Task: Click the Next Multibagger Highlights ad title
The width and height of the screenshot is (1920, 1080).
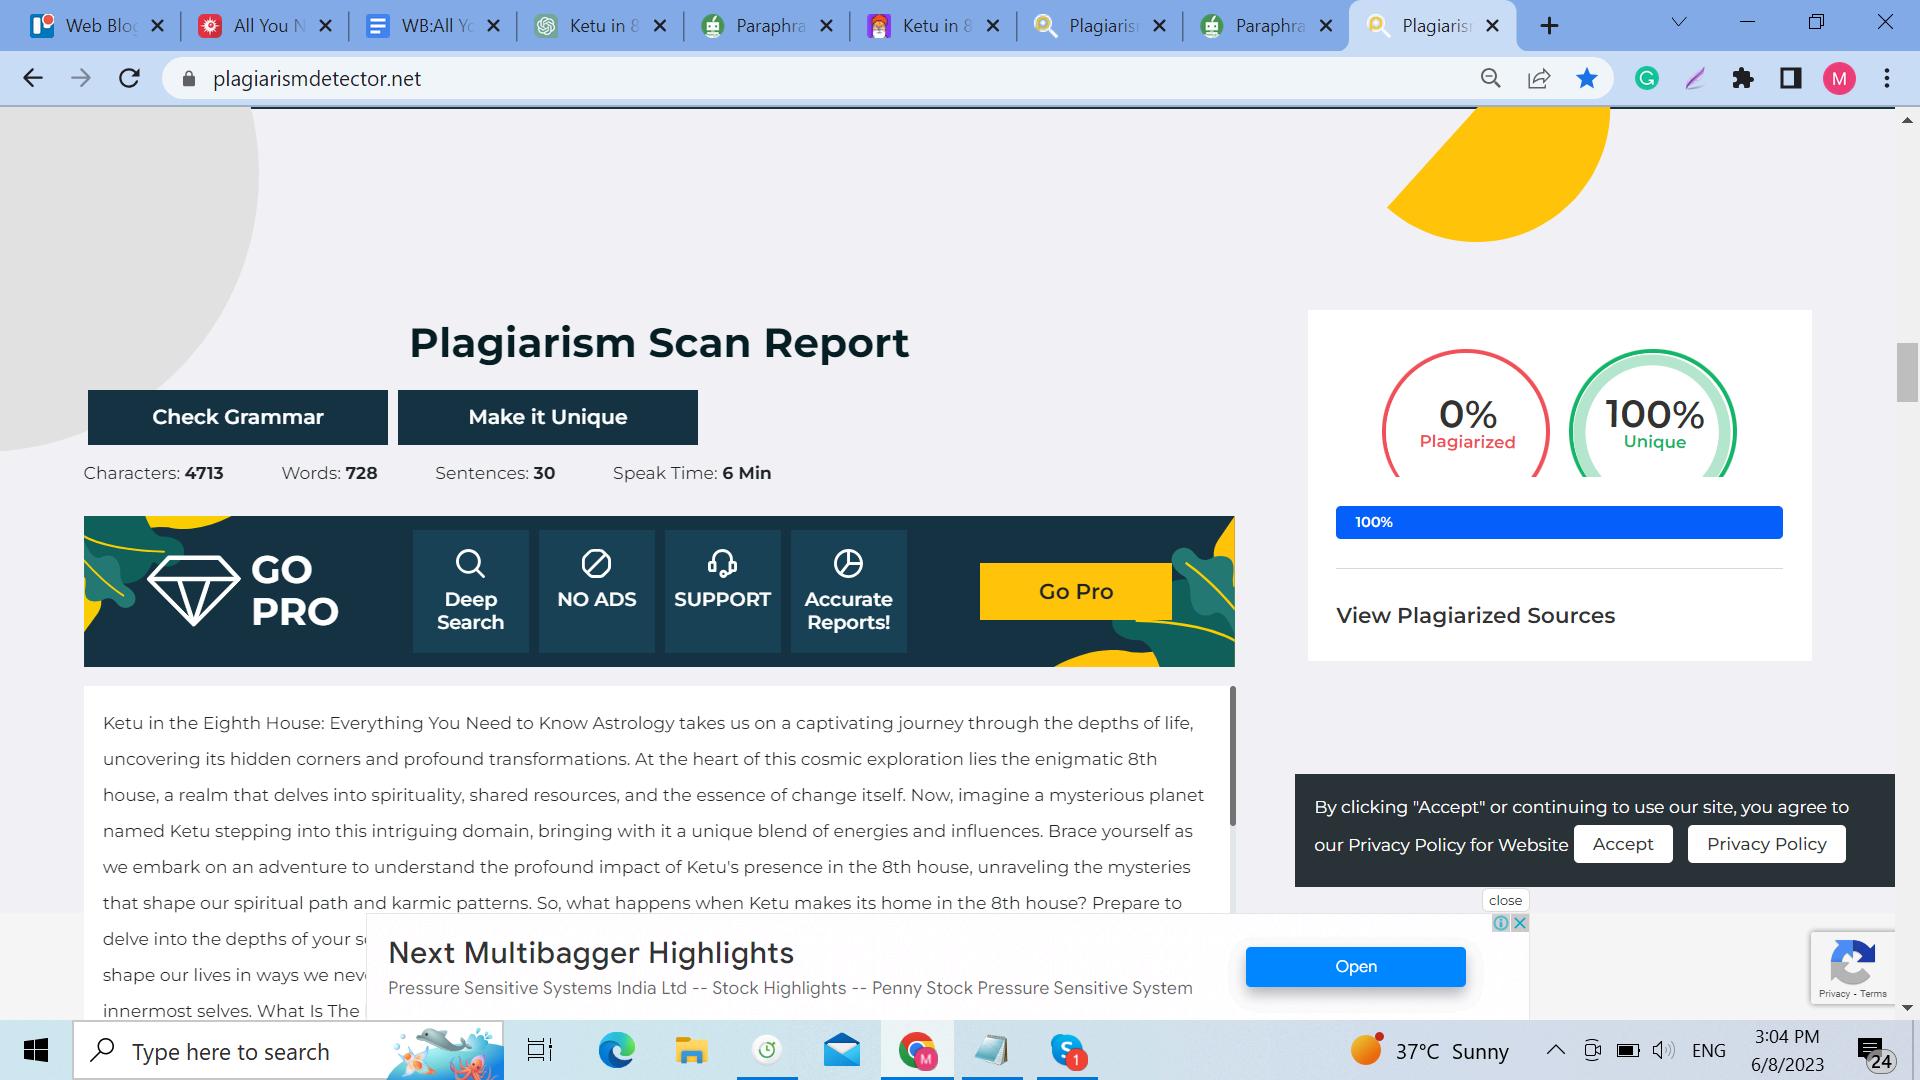Action: point(590,953)
